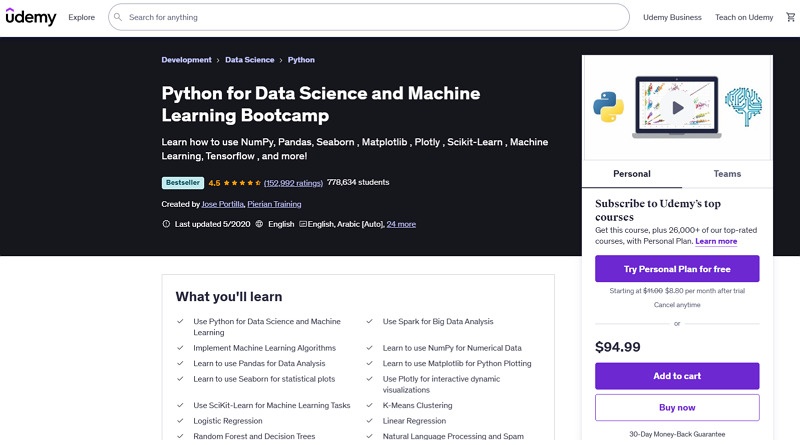The image size is (800, 445).
Task: Click 'Cancel anytime' text
Action: coord(677,305)
